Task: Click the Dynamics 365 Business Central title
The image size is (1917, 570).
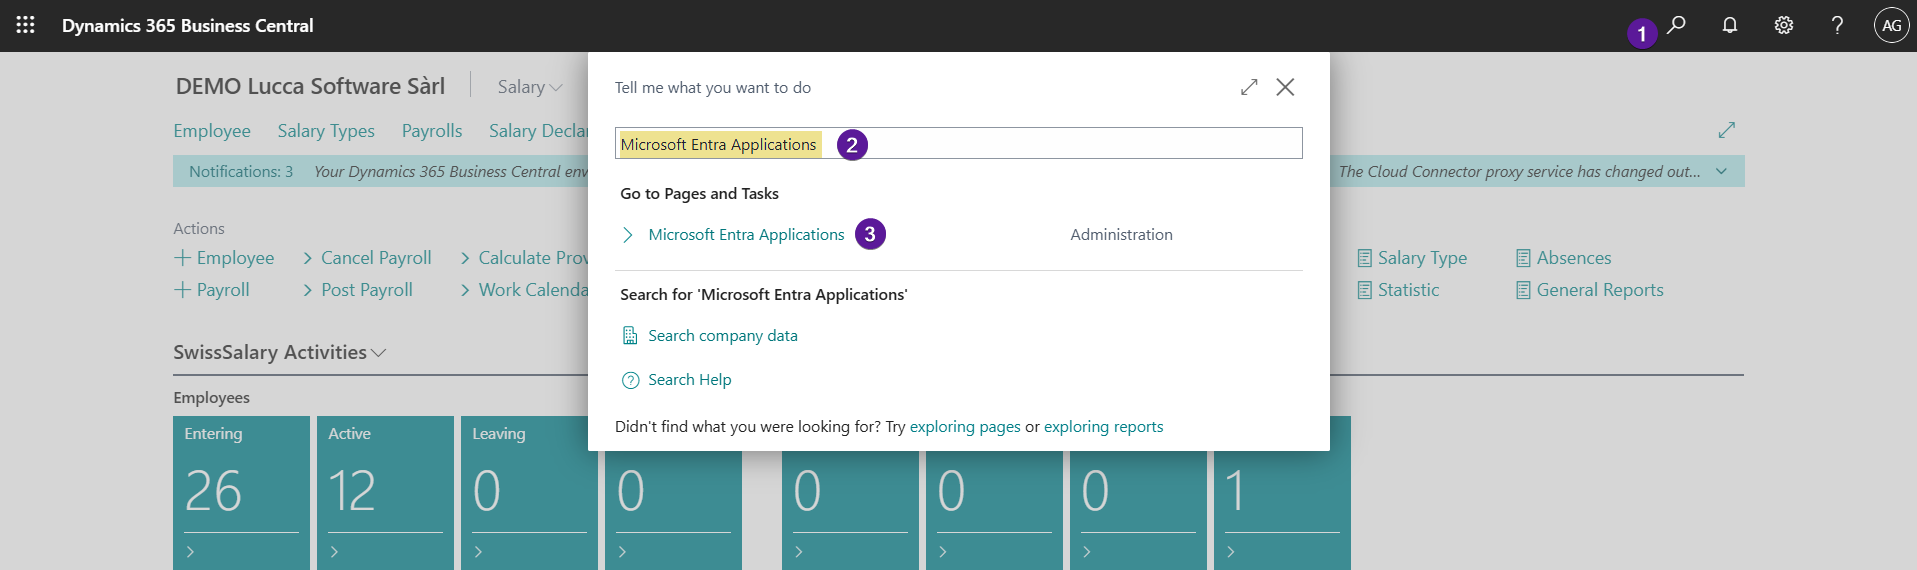Action: [187, 26]
